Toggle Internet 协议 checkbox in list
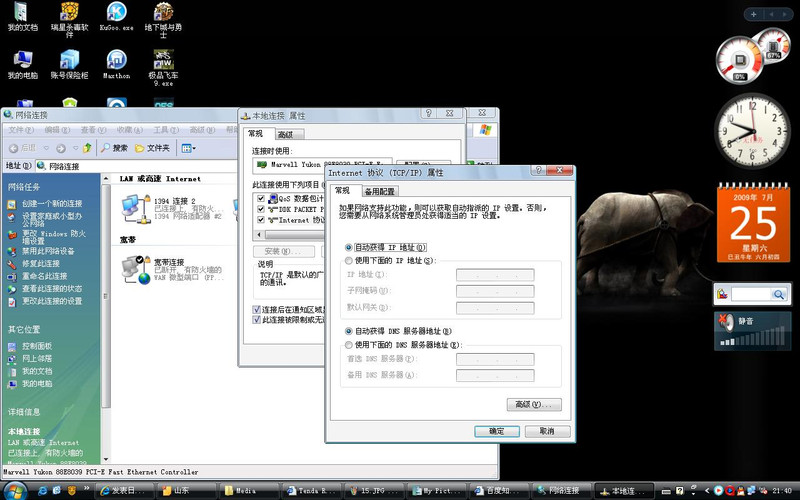The image size is (800, 500). [261, 220]
